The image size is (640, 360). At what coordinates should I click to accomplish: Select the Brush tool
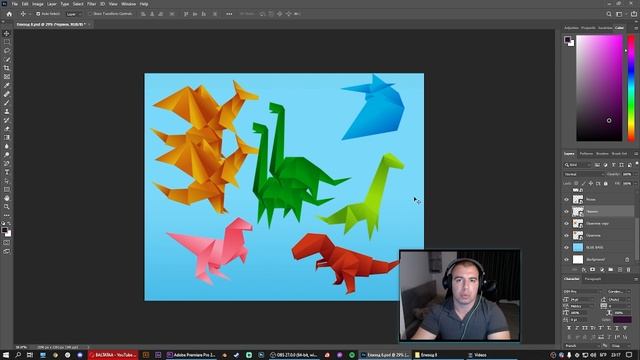click(x=7, y=102)
